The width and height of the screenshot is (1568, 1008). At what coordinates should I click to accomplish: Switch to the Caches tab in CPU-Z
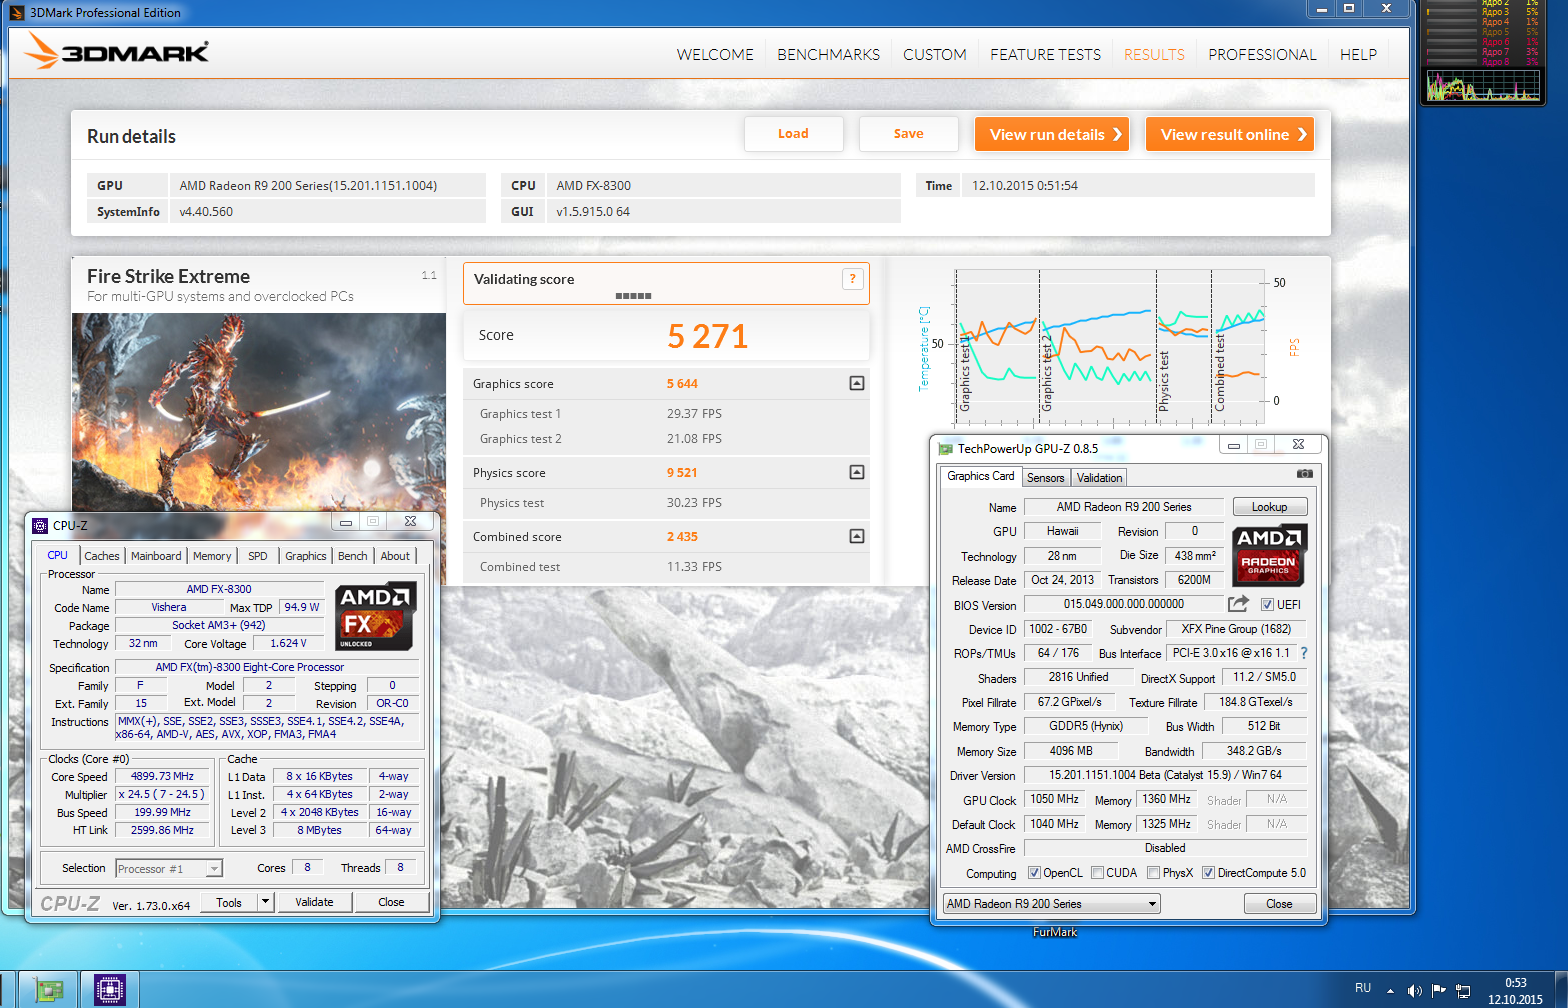(x=102, y=556)
